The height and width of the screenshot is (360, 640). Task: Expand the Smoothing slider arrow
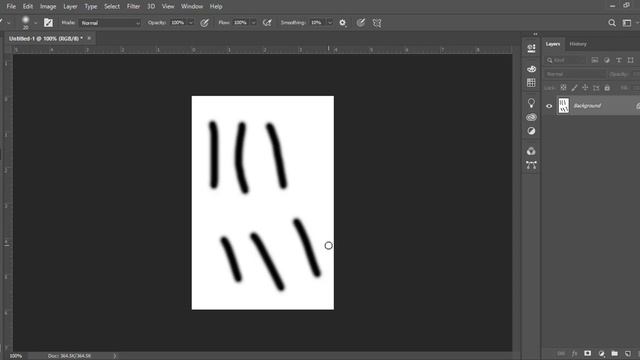click(329, 23)
